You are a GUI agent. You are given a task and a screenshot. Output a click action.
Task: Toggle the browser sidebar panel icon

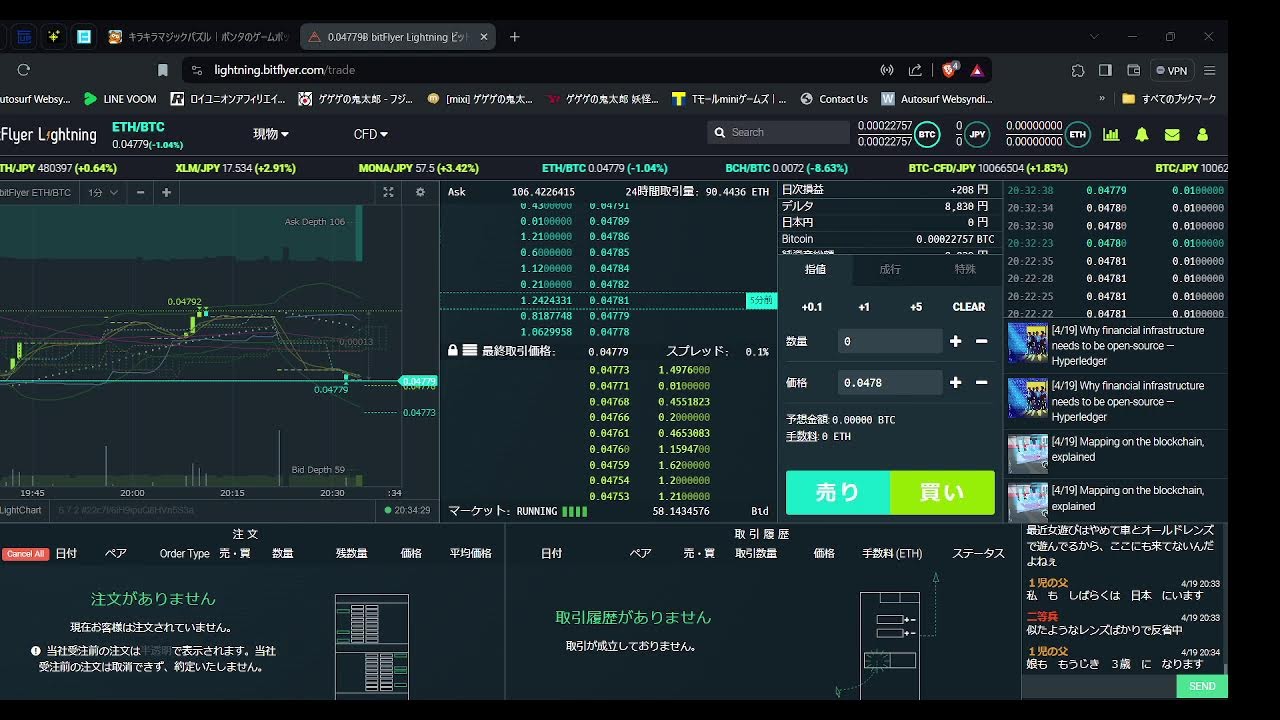pyautogui.click(x=1105, y=70)
